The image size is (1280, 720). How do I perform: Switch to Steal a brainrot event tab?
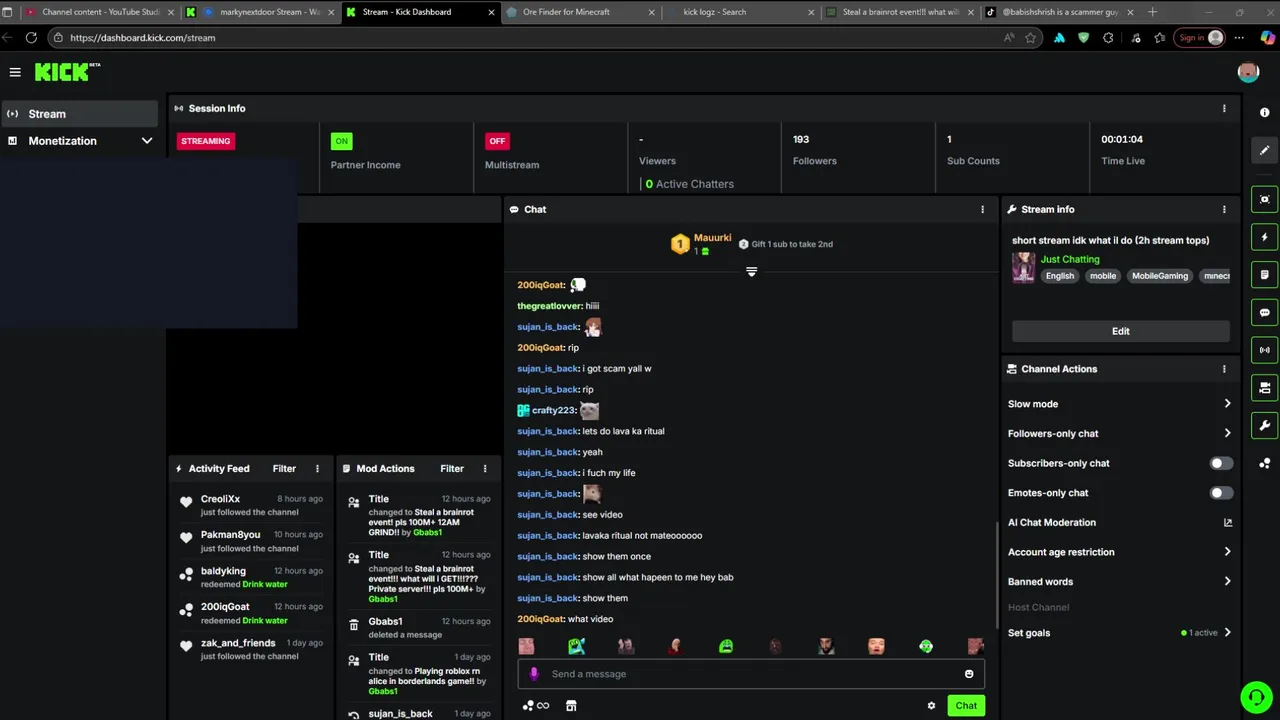click(x=898, y=12)
